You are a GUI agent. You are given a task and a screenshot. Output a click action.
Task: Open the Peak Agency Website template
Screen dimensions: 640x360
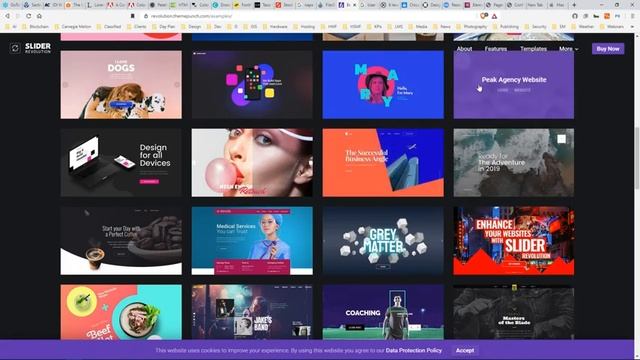tap(513, 84)
